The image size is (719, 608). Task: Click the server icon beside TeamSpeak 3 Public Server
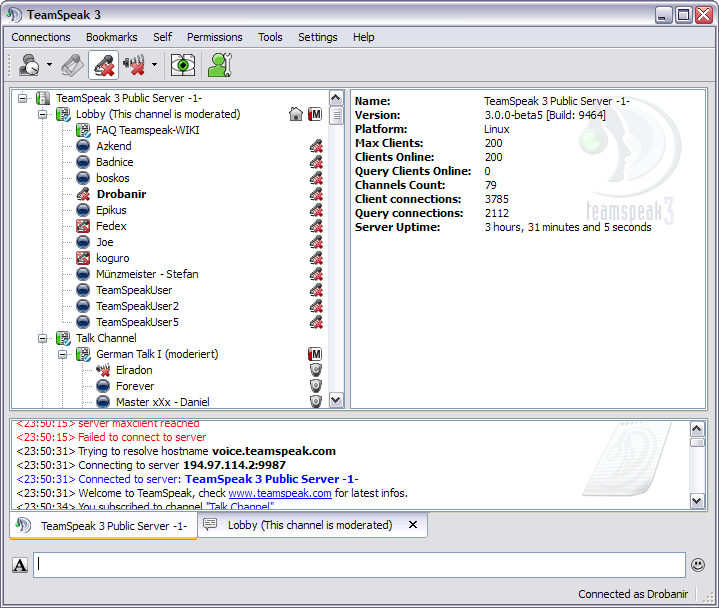point(43,98)
